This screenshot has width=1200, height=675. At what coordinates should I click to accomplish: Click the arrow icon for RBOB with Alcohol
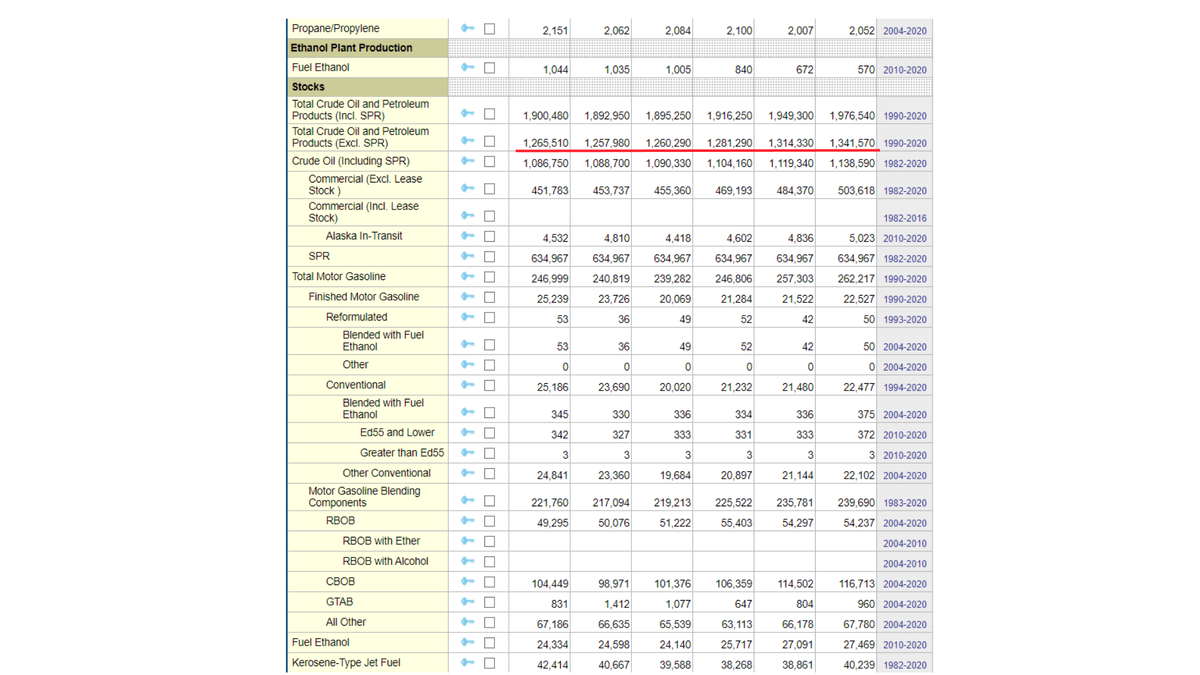467,561
